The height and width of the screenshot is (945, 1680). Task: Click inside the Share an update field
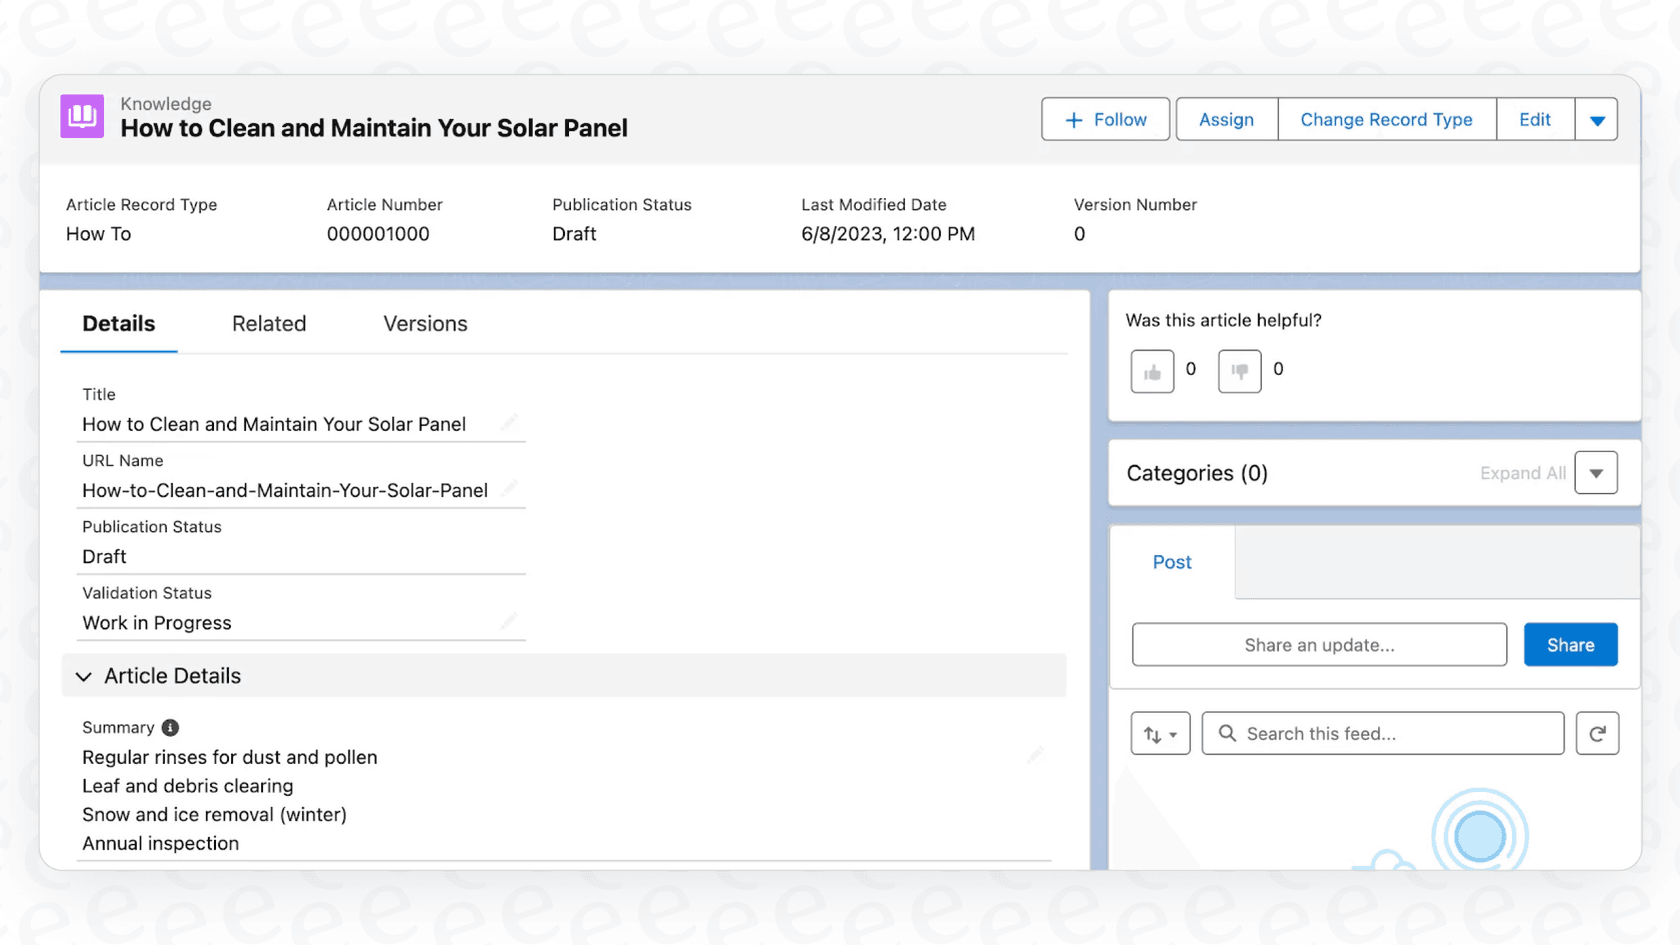tap(1319, 644)
